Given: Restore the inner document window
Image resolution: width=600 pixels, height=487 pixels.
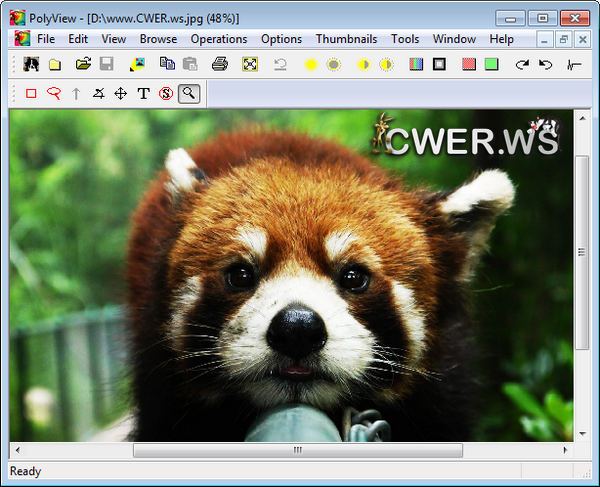Looking at the screenshot, I should pos(564,39).
